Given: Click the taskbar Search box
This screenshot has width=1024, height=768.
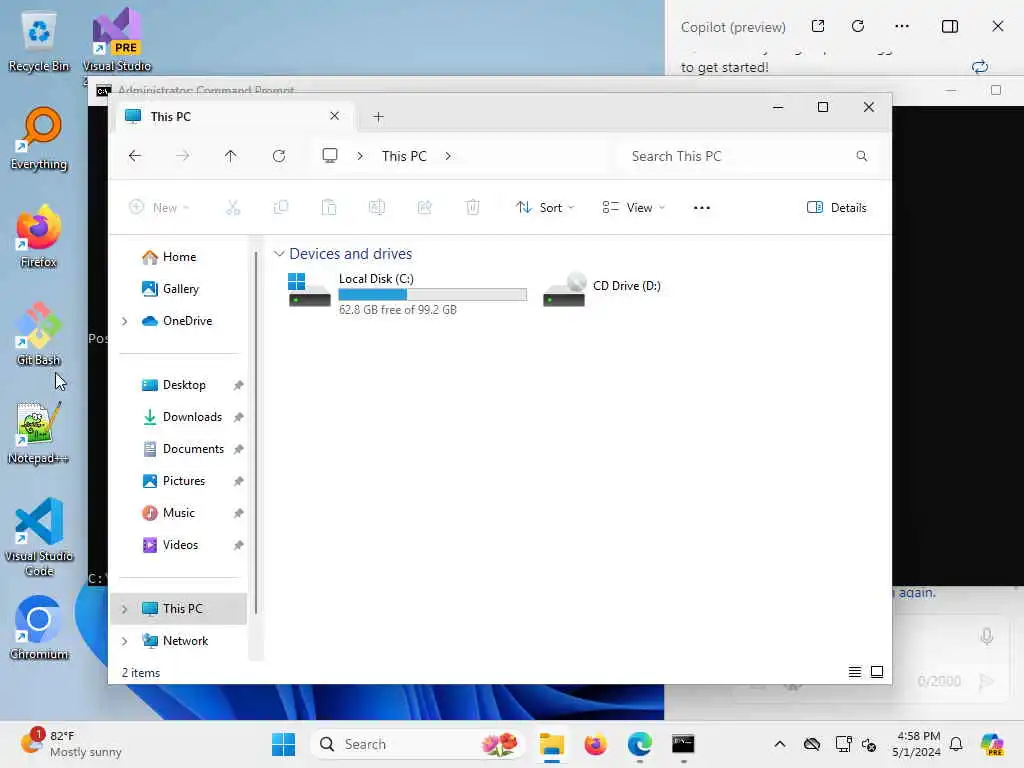Looking at the screenshot, I should click(x=418, y=744).
